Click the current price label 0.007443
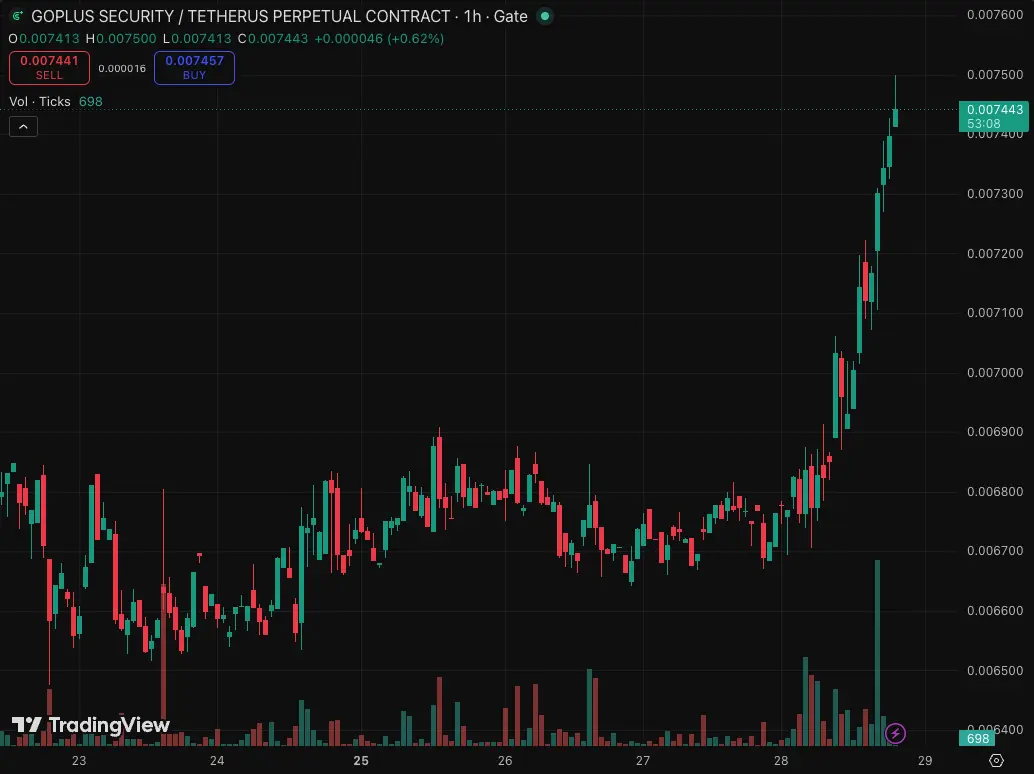 tap(994, 117)
